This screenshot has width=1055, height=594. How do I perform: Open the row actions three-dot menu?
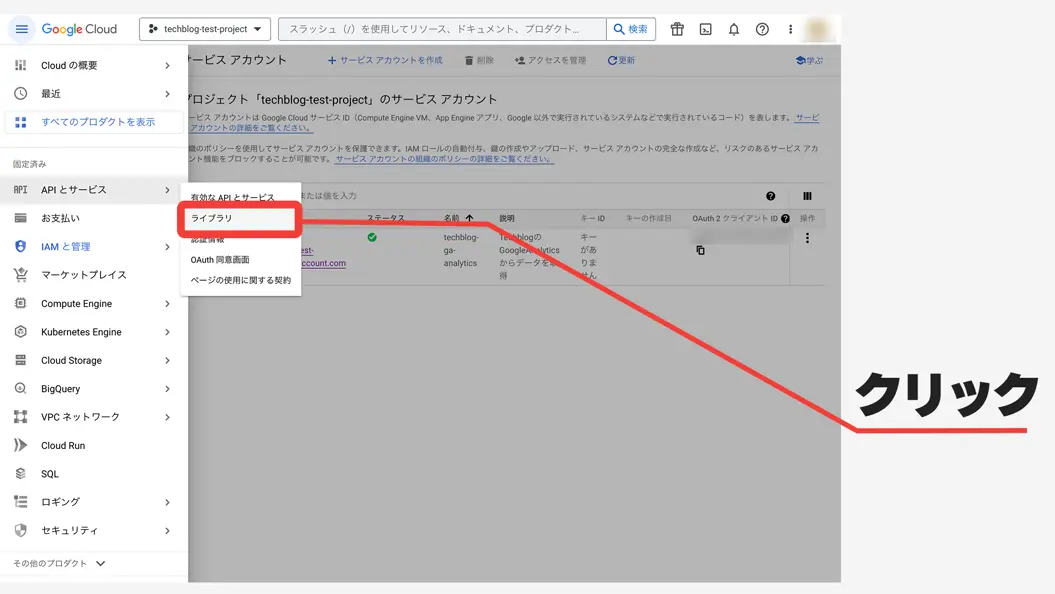tap(807, 238)
